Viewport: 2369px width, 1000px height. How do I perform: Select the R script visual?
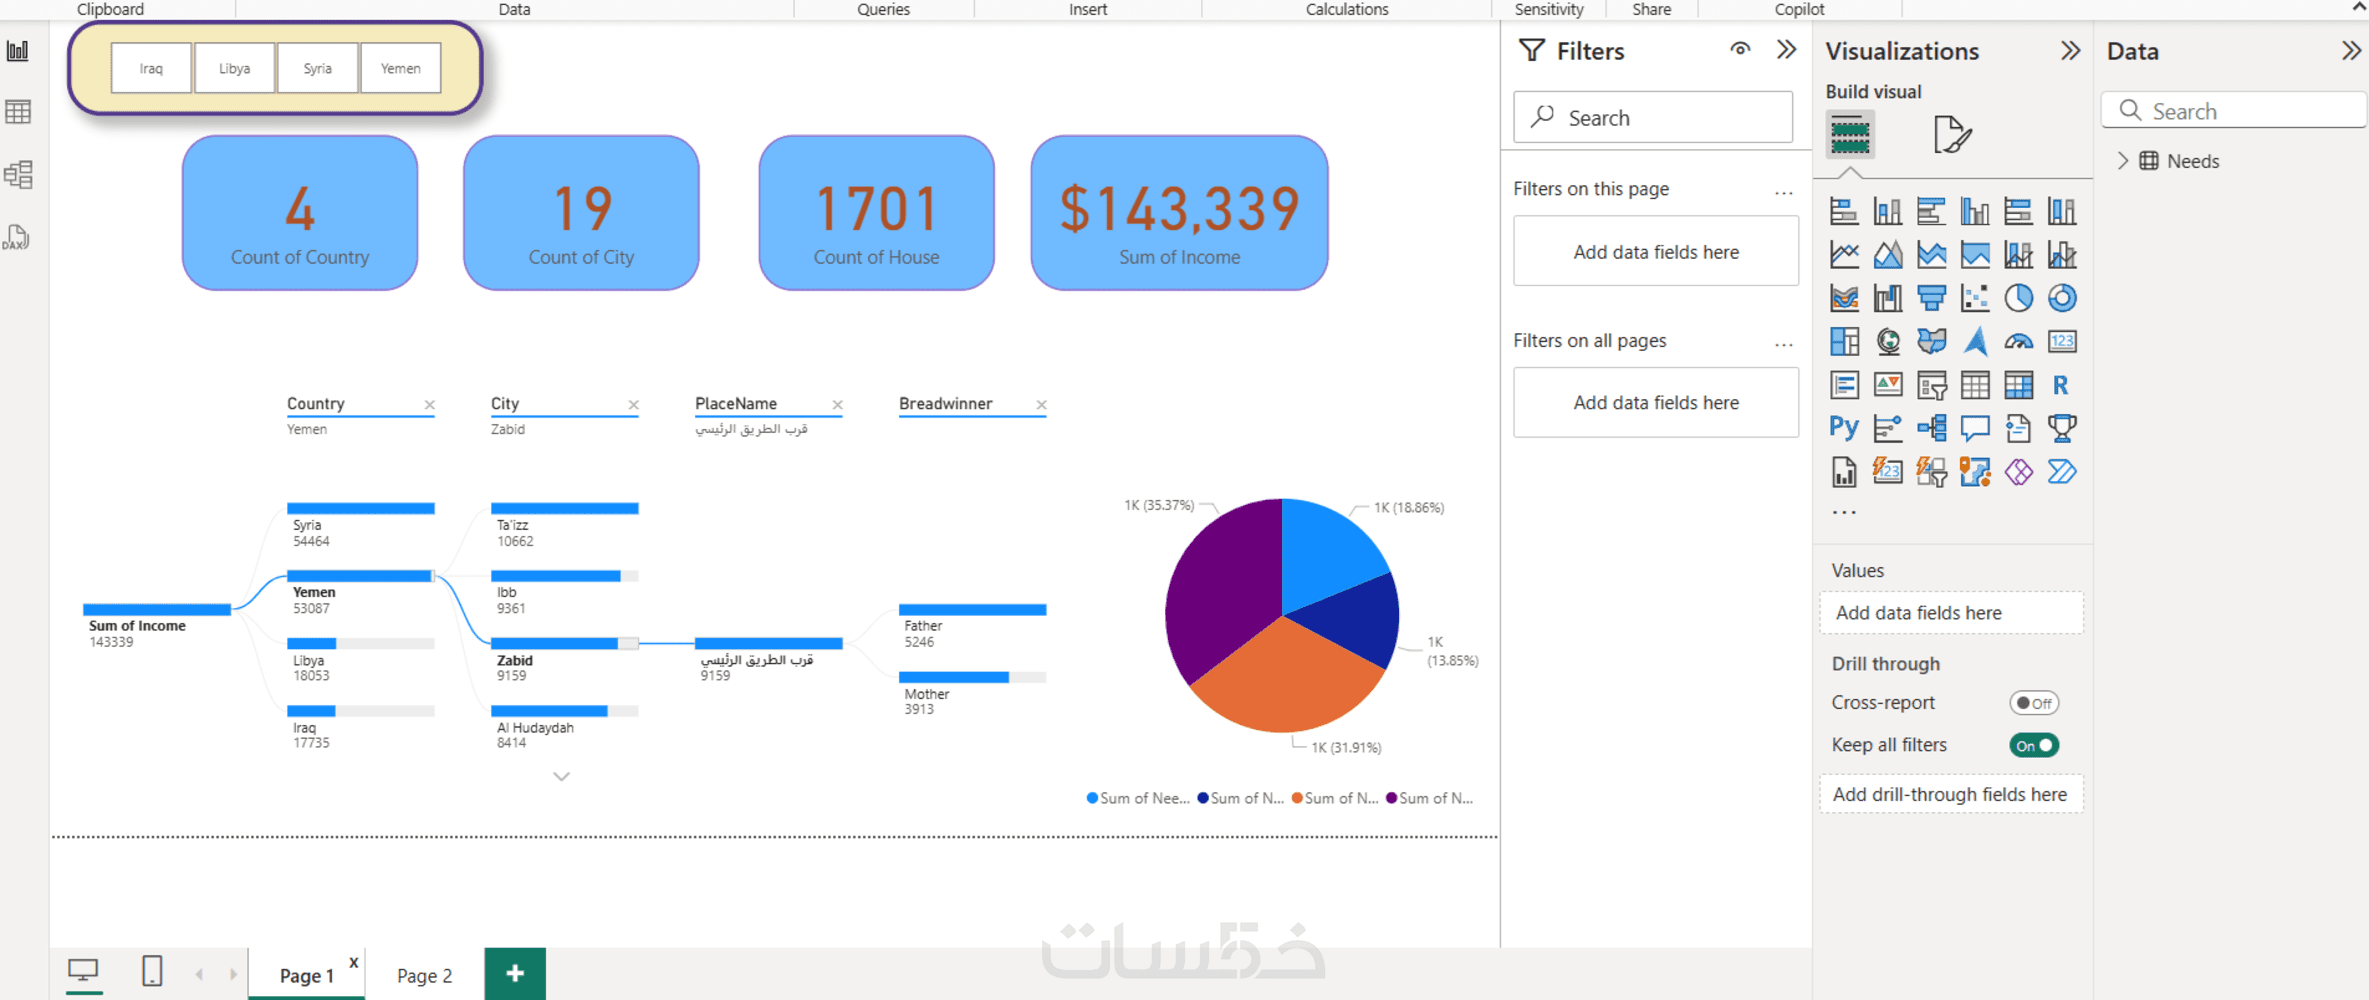tap(2062, 385)
